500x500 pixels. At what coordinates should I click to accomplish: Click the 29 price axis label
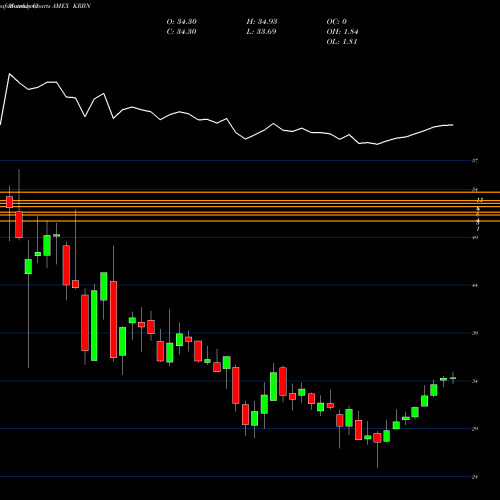point(475,429)
